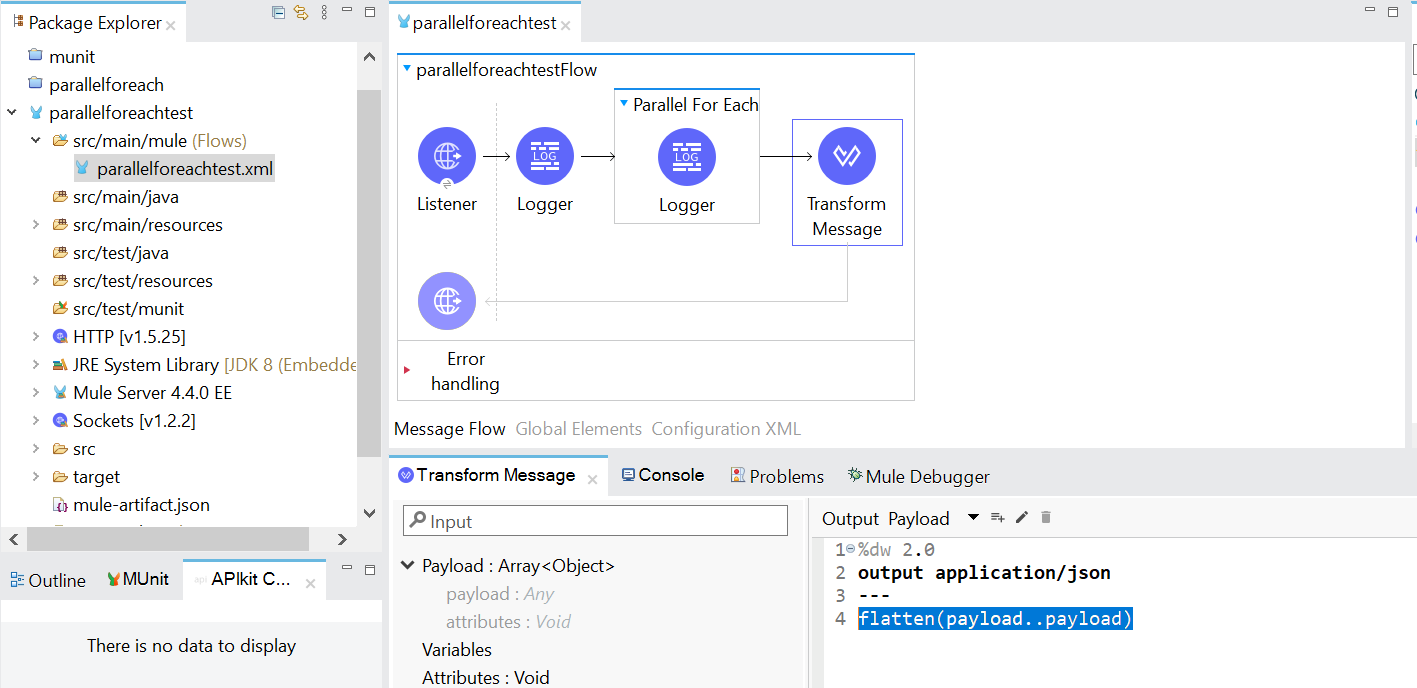
Task: Fold the DataWeave header at line 1
Action: 850,549
